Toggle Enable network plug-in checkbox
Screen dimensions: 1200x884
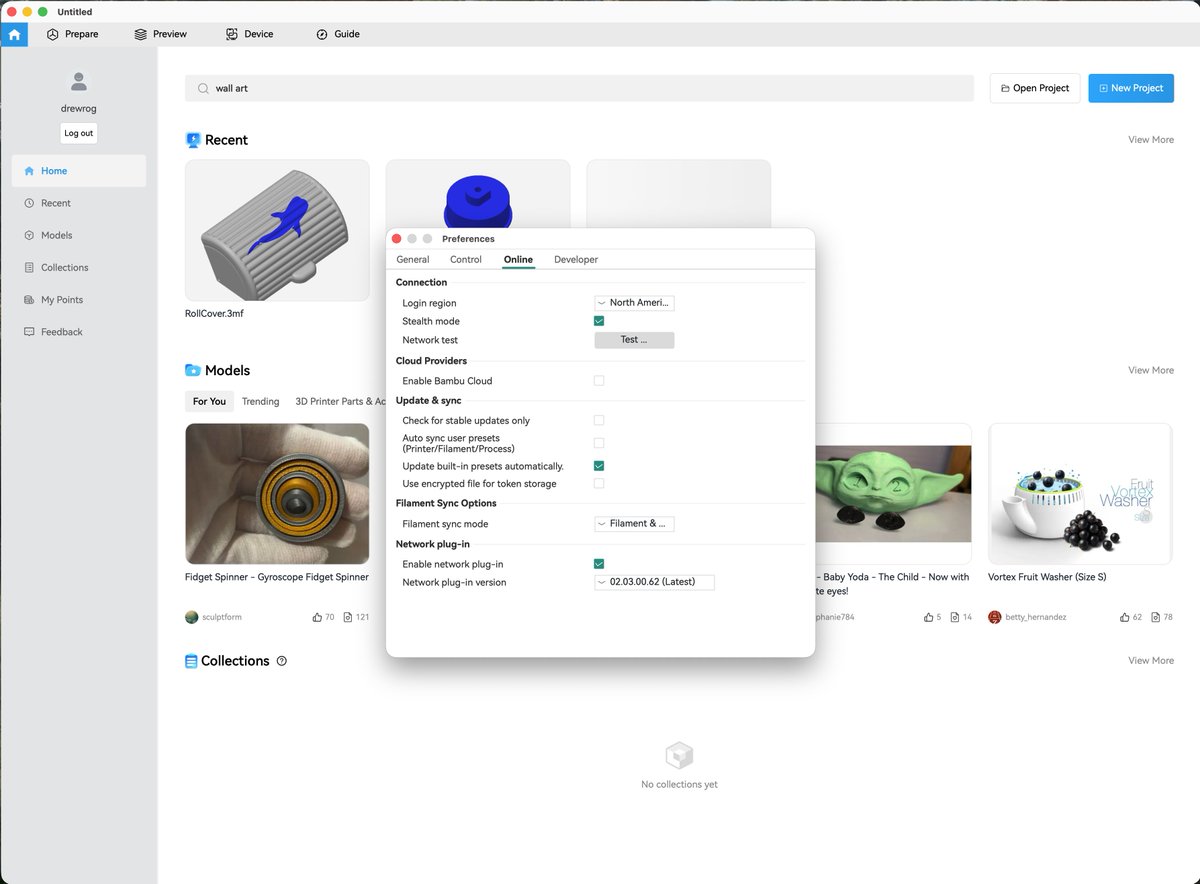(x=599, y=564)
